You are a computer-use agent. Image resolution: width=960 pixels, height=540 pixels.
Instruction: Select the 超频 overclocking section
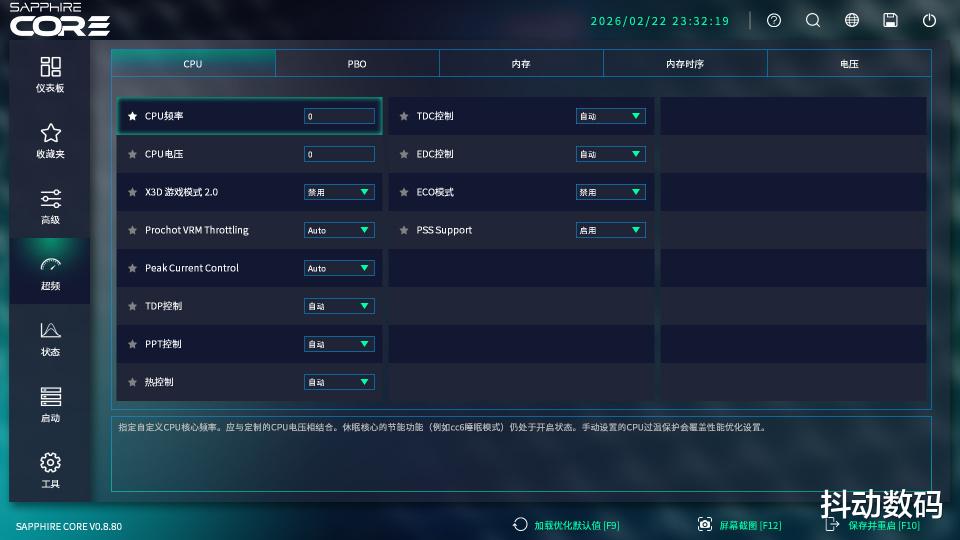(50, 272)
